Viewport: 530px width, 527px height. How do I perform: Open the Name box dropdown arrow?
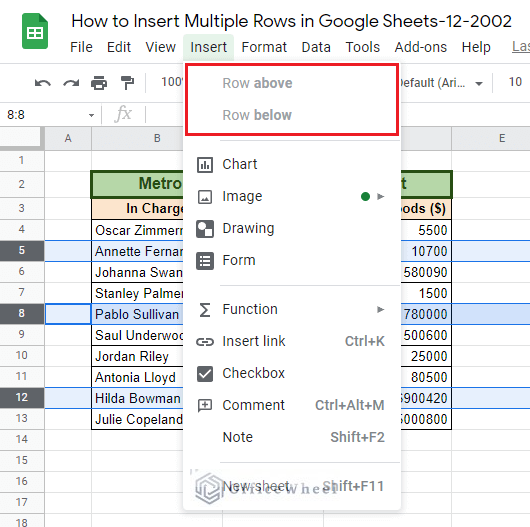[91, 115]
